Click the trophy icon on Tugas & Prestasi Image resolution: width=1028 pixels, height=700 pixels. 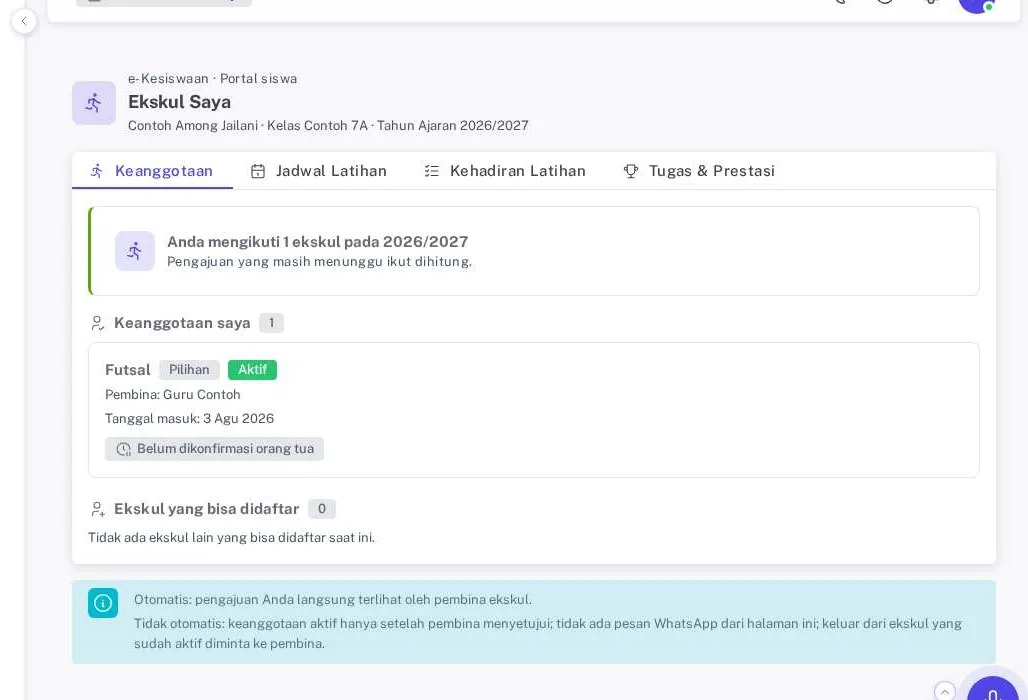coord(631,171)
